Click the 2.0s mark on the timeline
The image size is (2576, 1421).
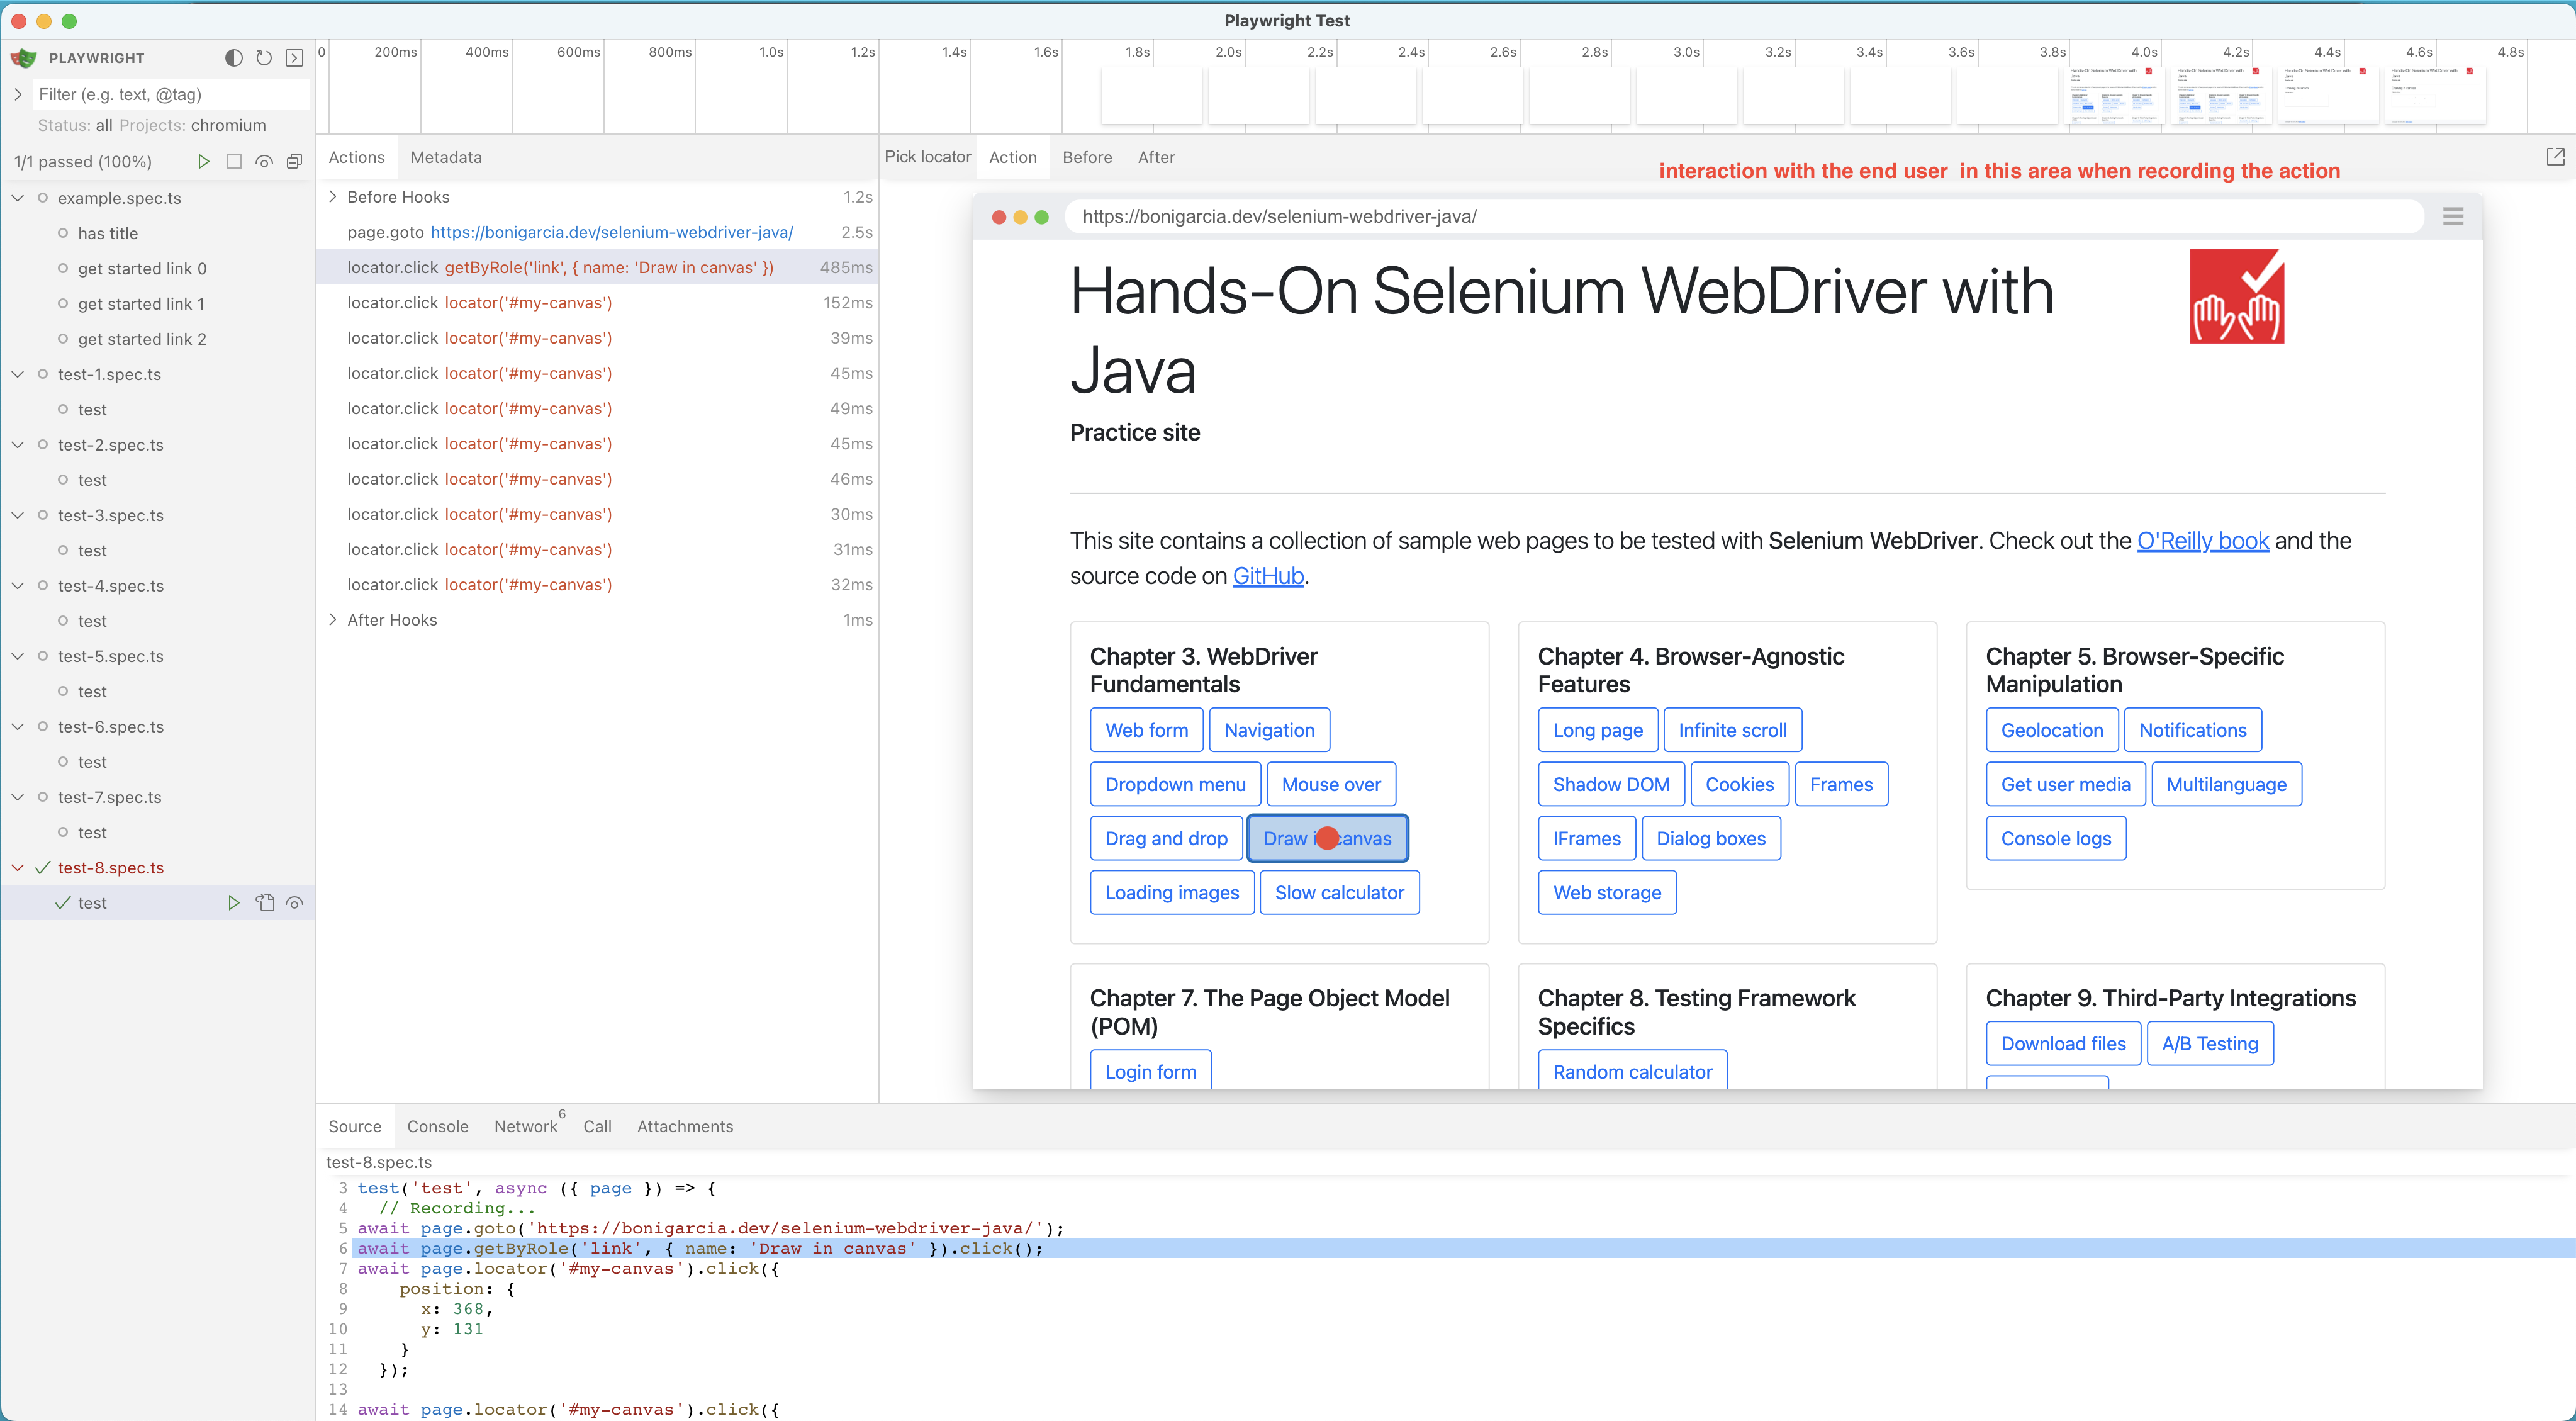click(x=1228, y=52)
